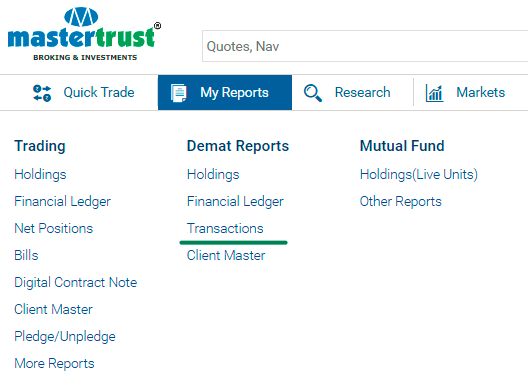
Task: Open Holdings under Trading
Action: click(x=40, y=174)
